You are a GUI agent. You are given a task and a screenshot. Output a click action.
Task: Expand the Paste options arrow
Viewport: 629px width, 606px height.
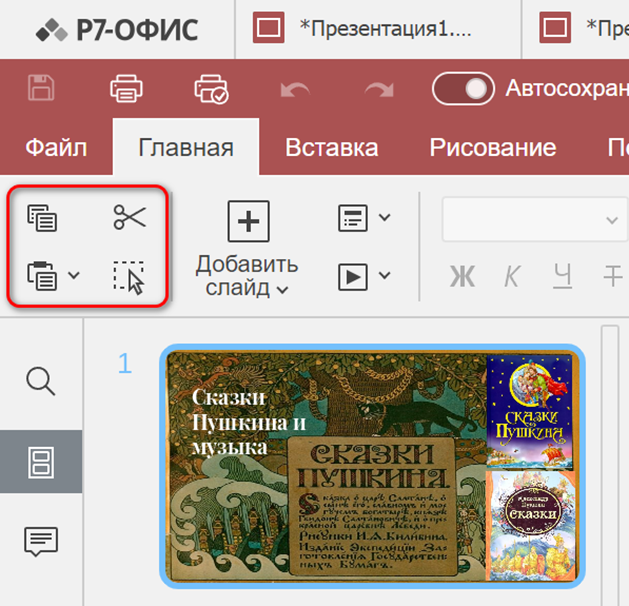click(x=74, y=275)
